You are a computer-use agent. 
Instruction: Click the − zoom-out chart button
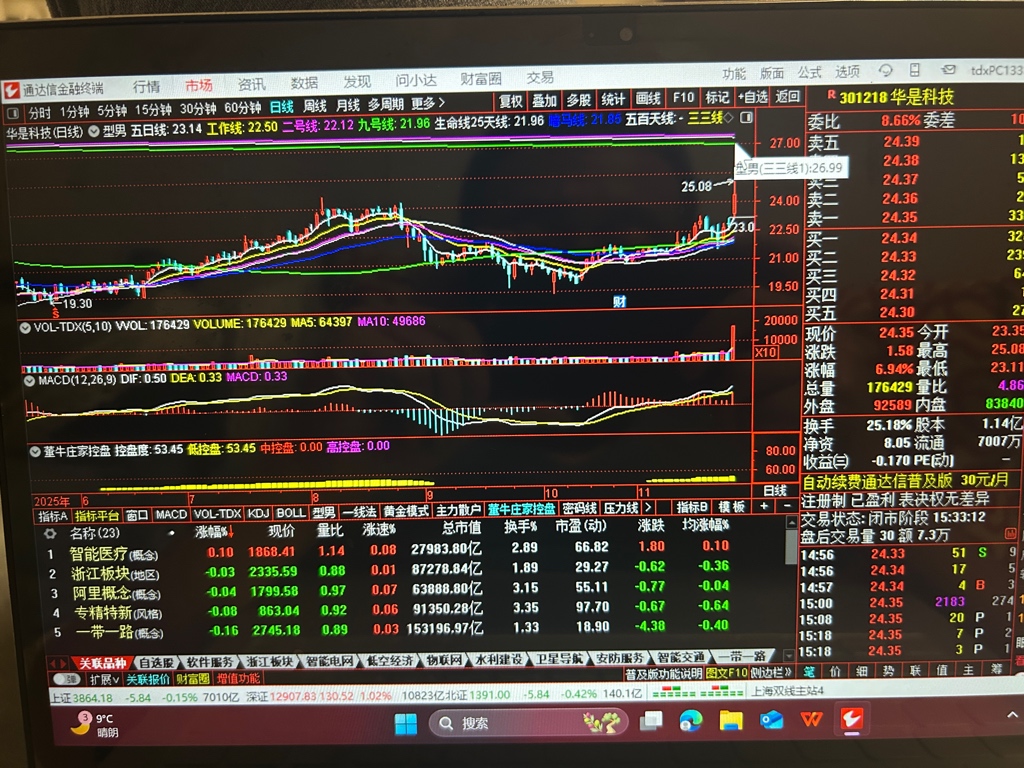(787, 506)
